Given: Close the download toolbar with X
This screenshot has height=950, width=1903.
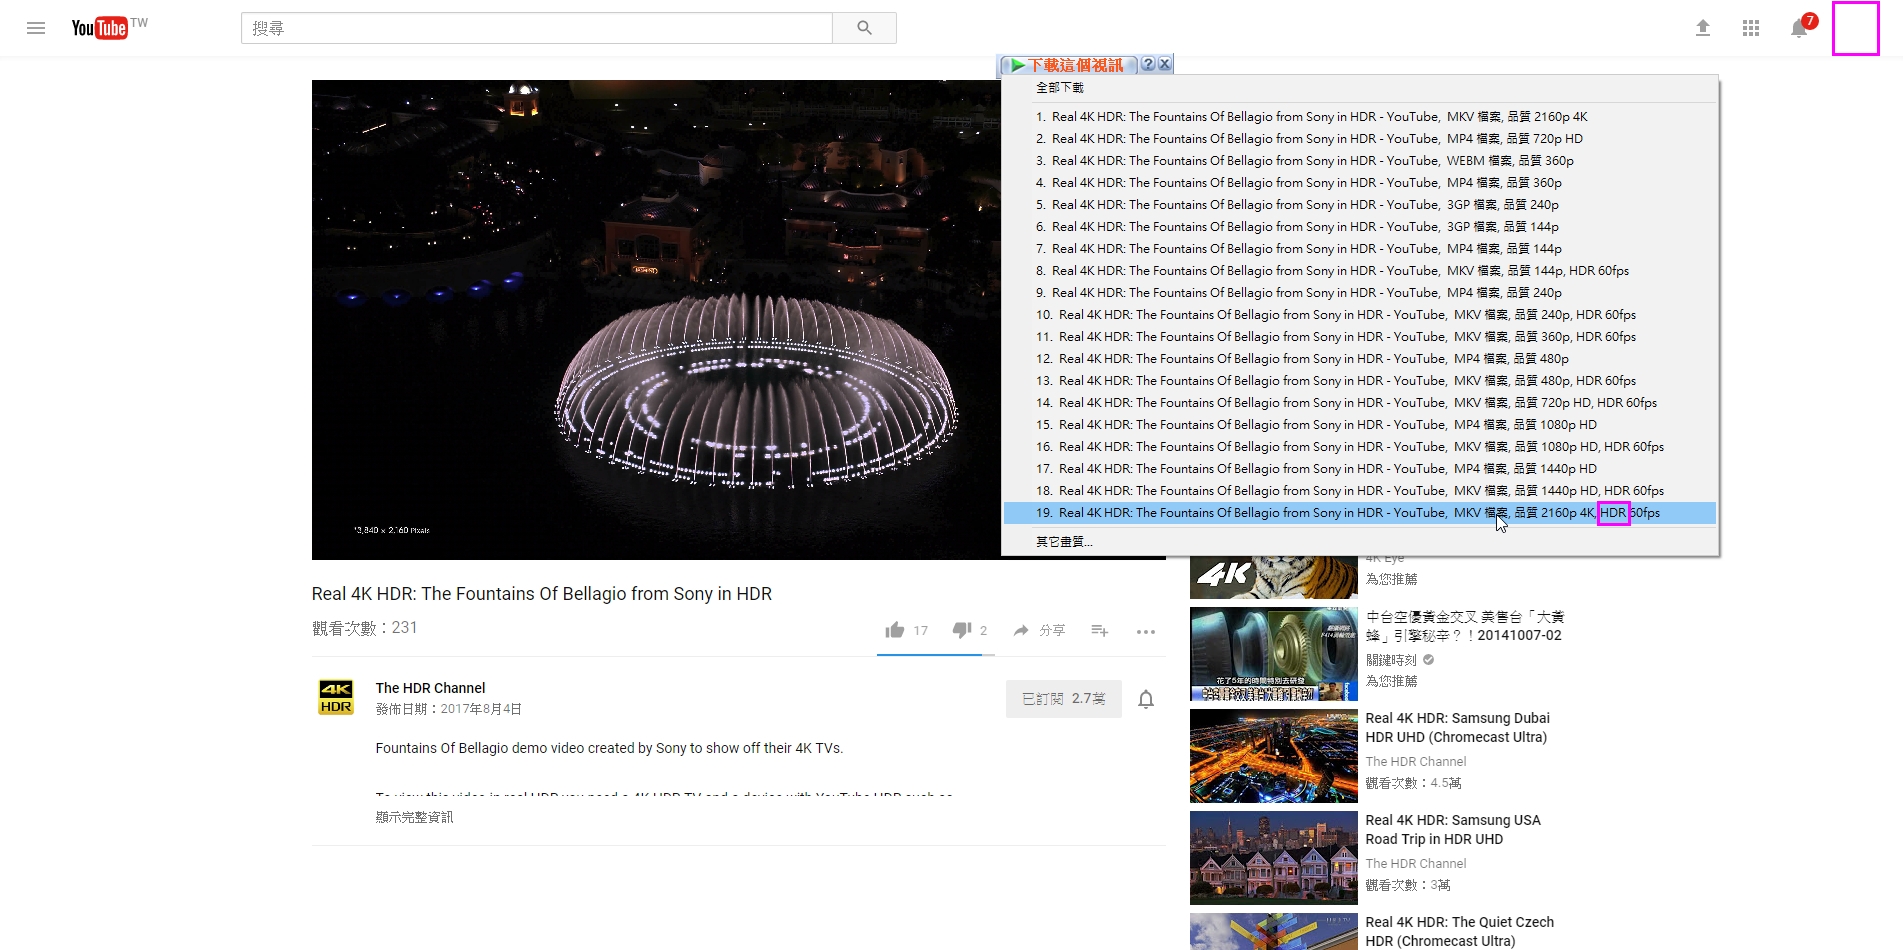Looking at the screenshot, I should point(1165,64).
